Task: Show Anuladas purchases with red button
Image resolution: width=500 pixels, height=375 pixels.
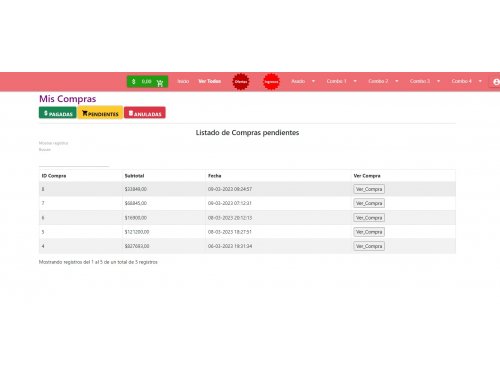Action: point(145,113)
